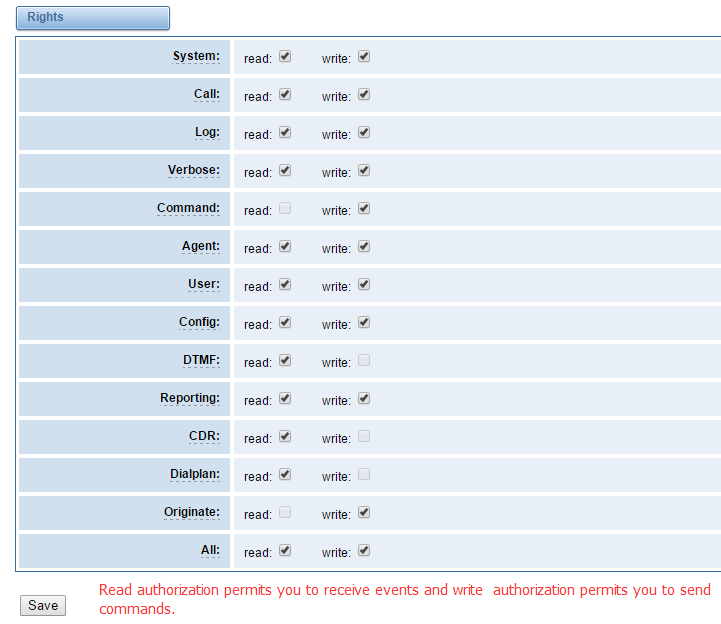Toggle the All write checkbox

(364, 550)
